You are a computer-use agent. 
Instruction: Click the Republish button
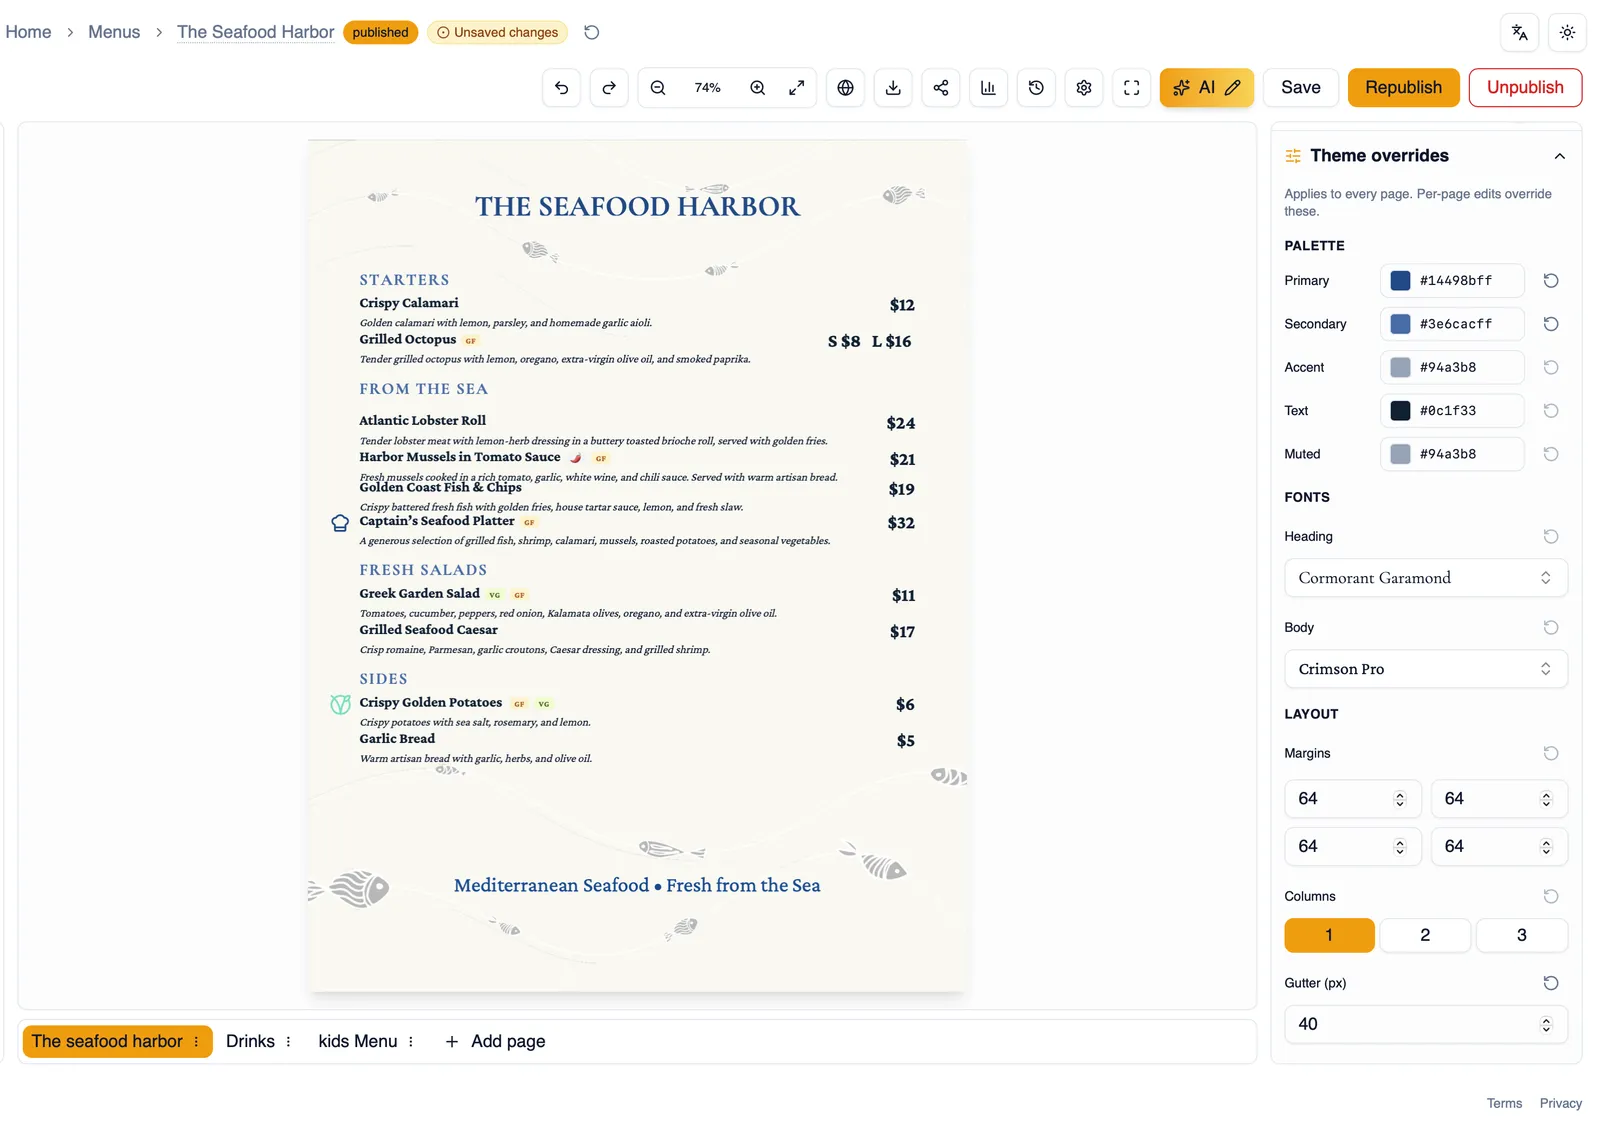[x=1404, y=88]
